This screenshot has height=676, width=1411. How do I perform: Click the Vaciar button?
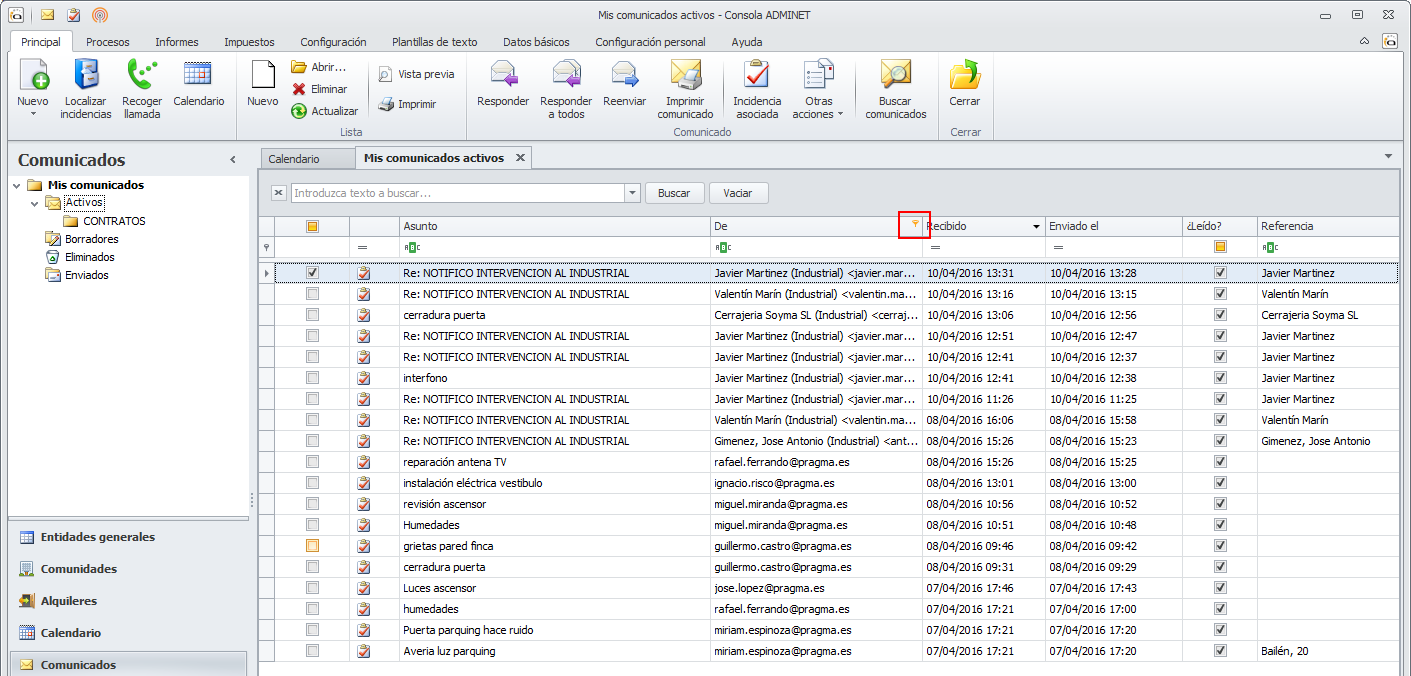click(x=738, y=193)
